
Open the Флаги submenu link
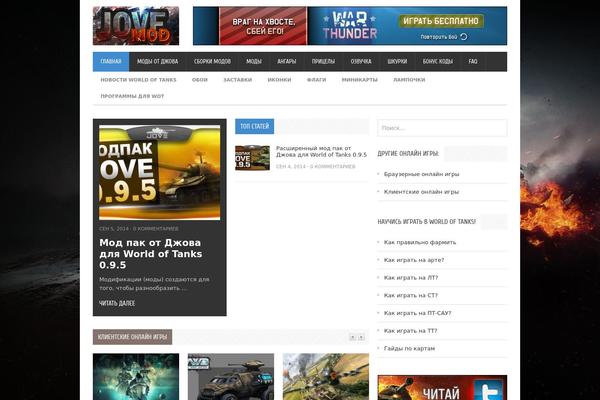coord(316,80)
